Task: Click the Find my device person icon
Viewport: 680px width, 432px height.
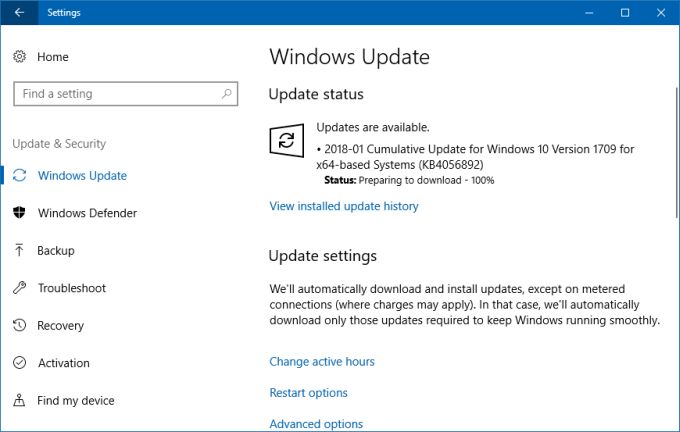Action: 19,400
